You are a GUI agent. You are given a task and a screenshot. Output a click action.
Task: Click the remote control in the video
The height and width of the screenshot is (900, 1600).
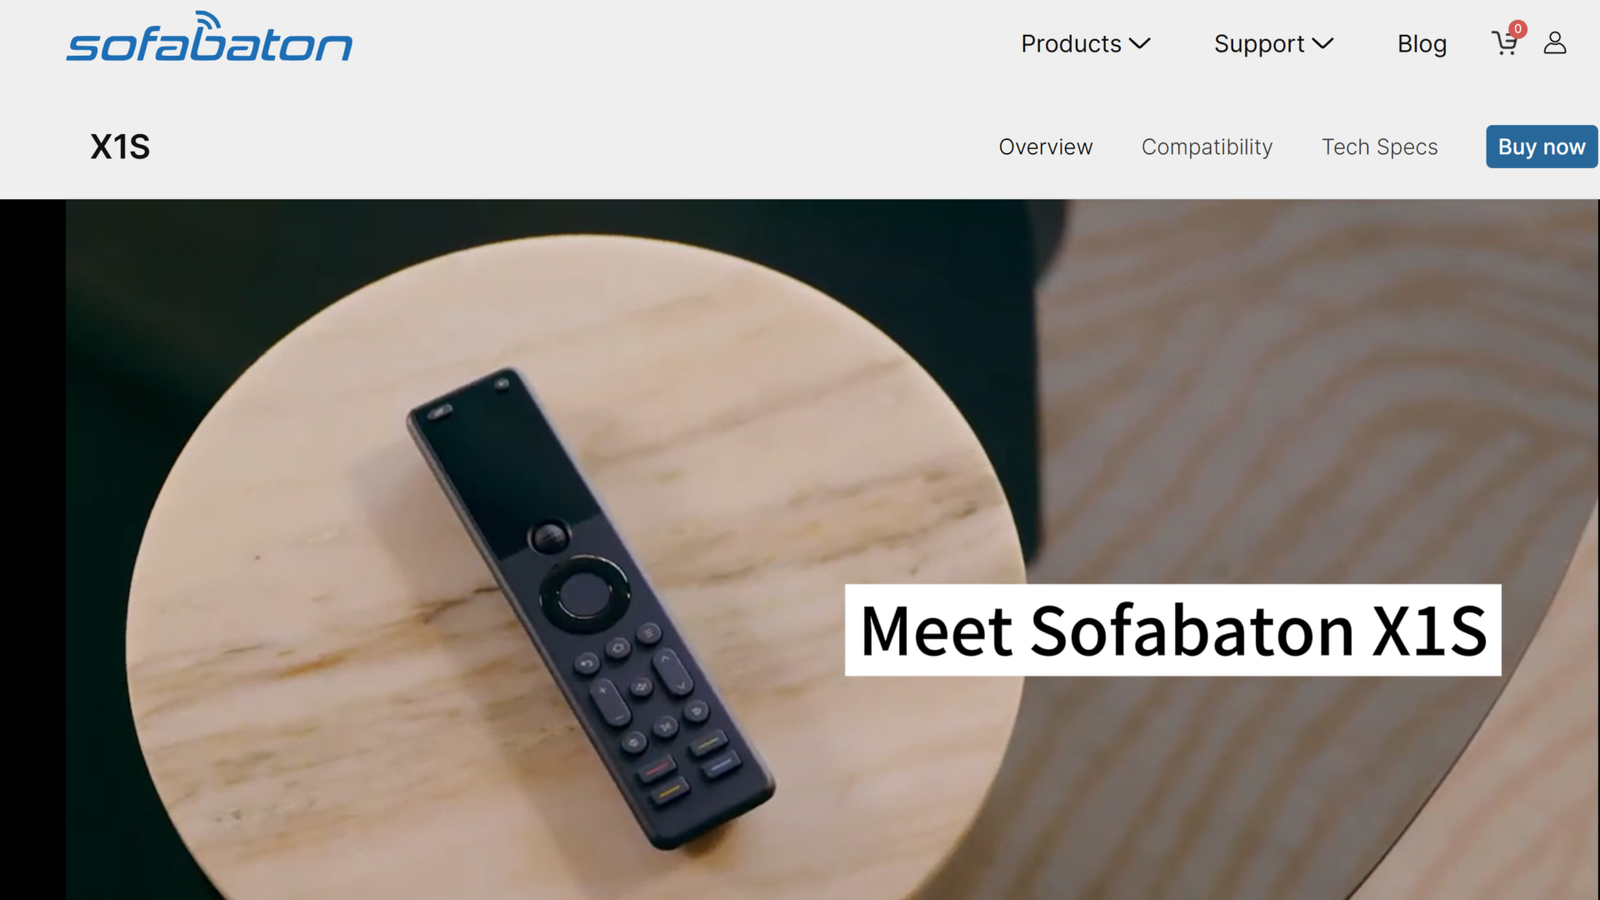[590, 608]
